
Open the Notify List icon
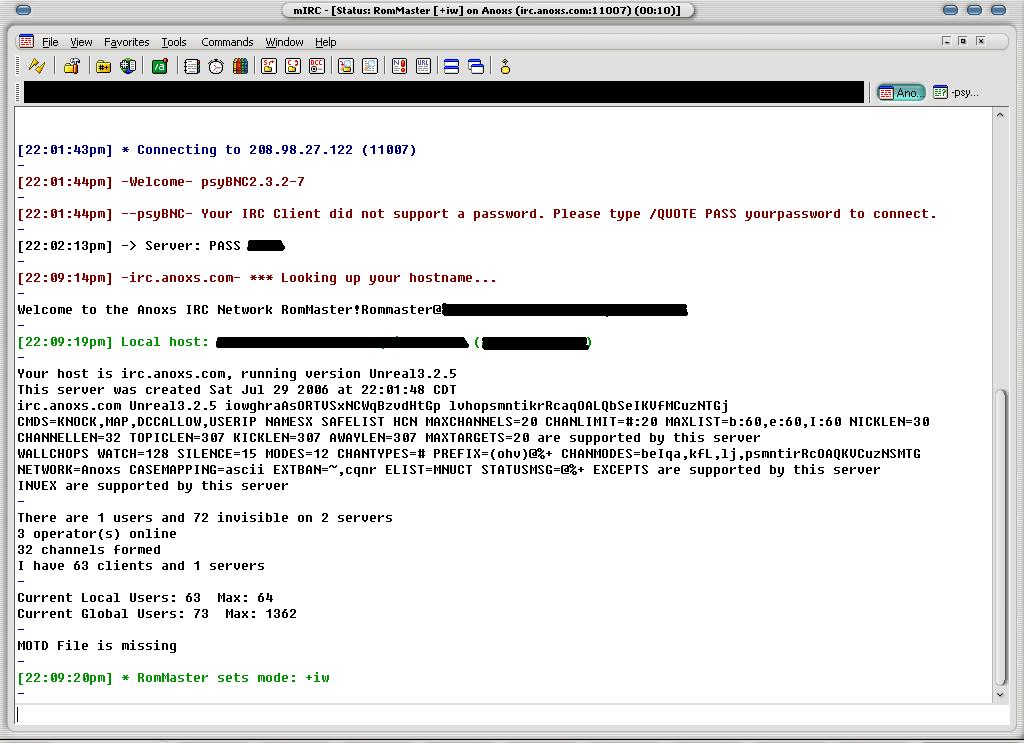point(399,66)
